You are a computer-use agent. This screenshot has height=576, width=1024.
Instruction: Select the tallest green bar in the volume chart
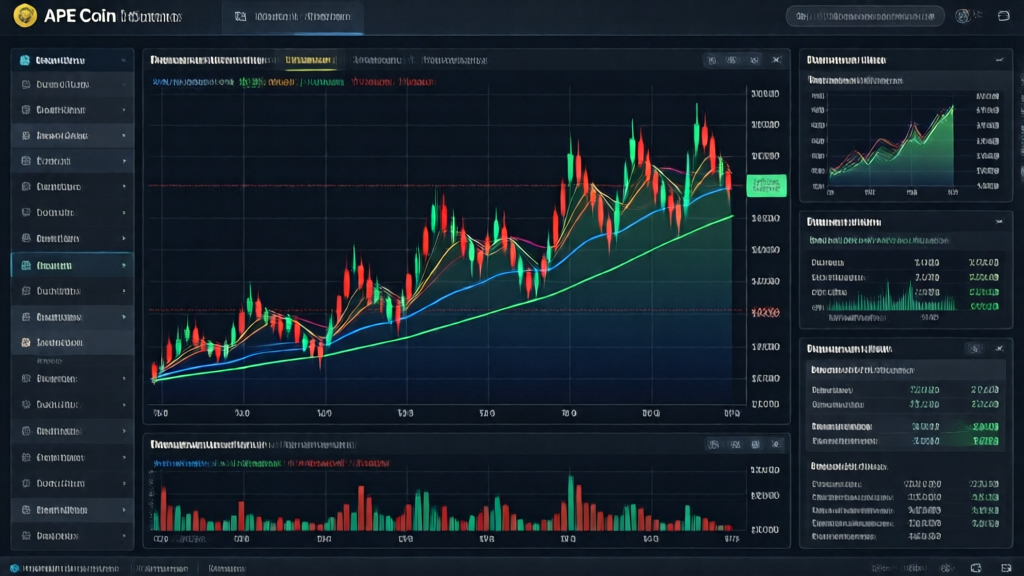coord(571,503)
